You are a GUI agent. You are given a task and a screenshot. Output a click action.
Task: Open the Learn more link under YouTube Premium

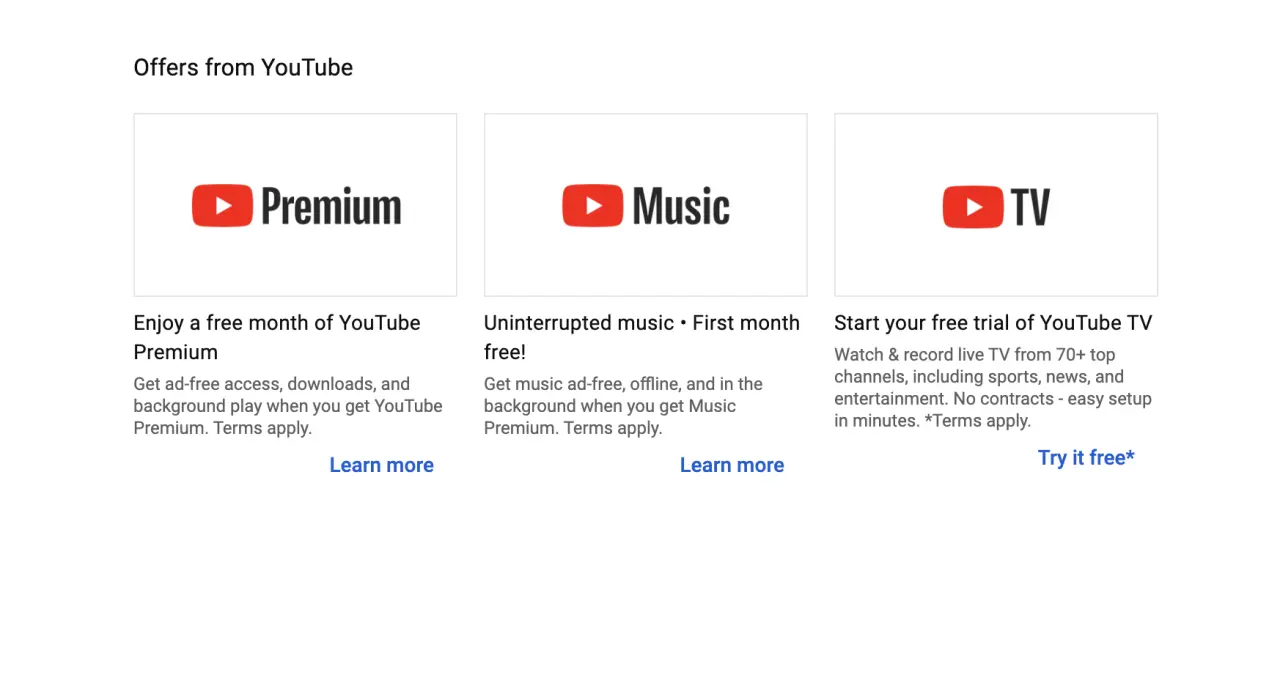[381, 464]
